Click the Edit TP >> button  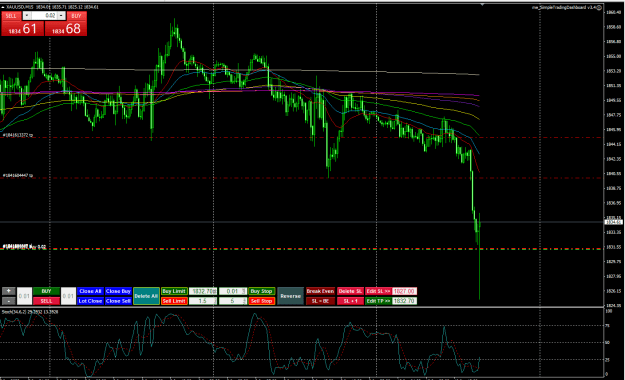(378, 301)
